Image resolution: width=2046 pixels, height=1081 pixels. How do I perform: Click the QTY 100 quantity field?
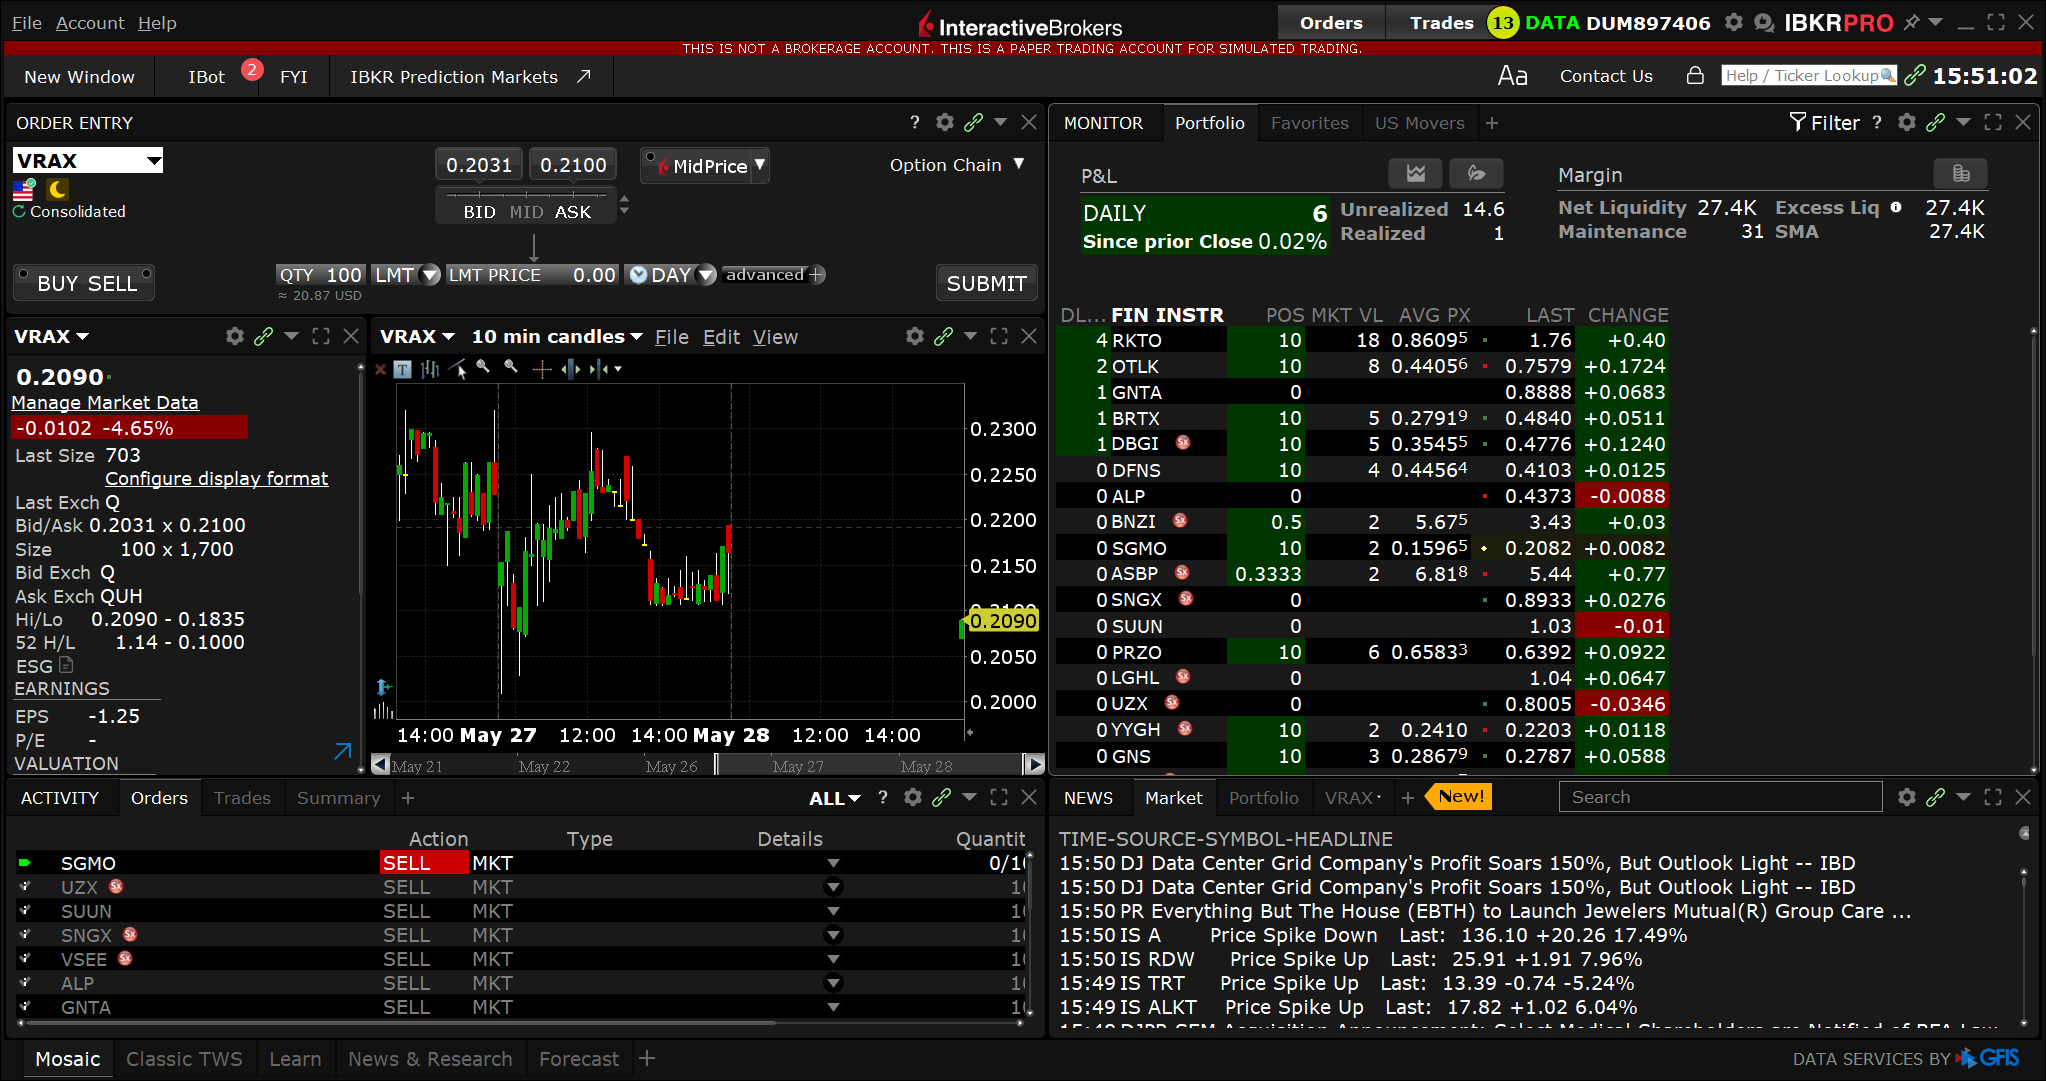320,275
